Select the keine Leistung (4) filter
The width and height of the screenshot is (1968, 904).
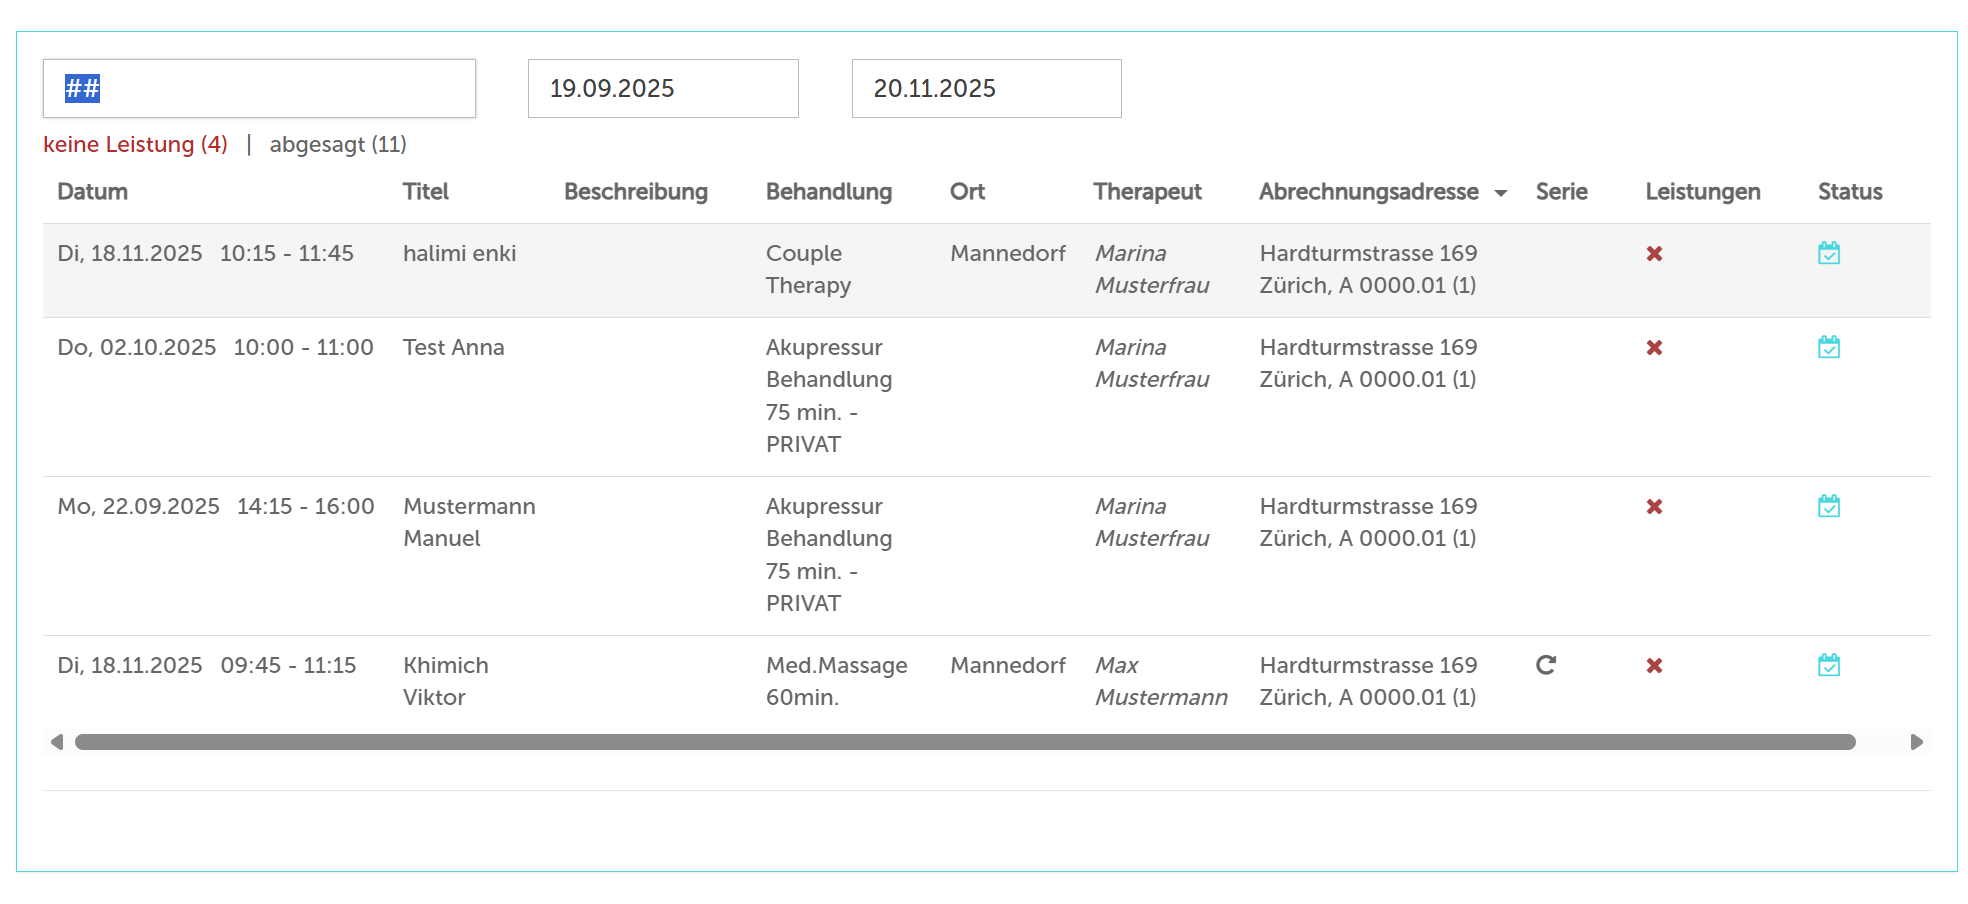[136, 145]
